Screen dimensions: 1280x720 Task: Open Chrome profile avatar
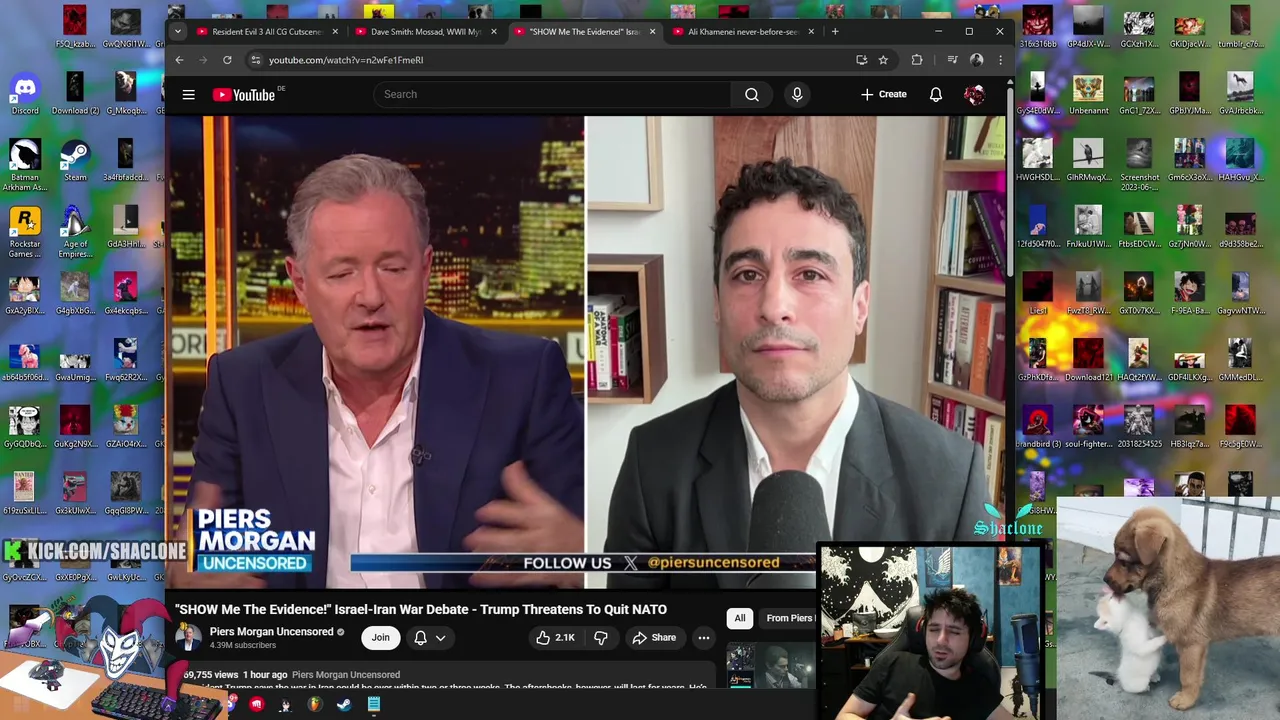pos(977,60)
